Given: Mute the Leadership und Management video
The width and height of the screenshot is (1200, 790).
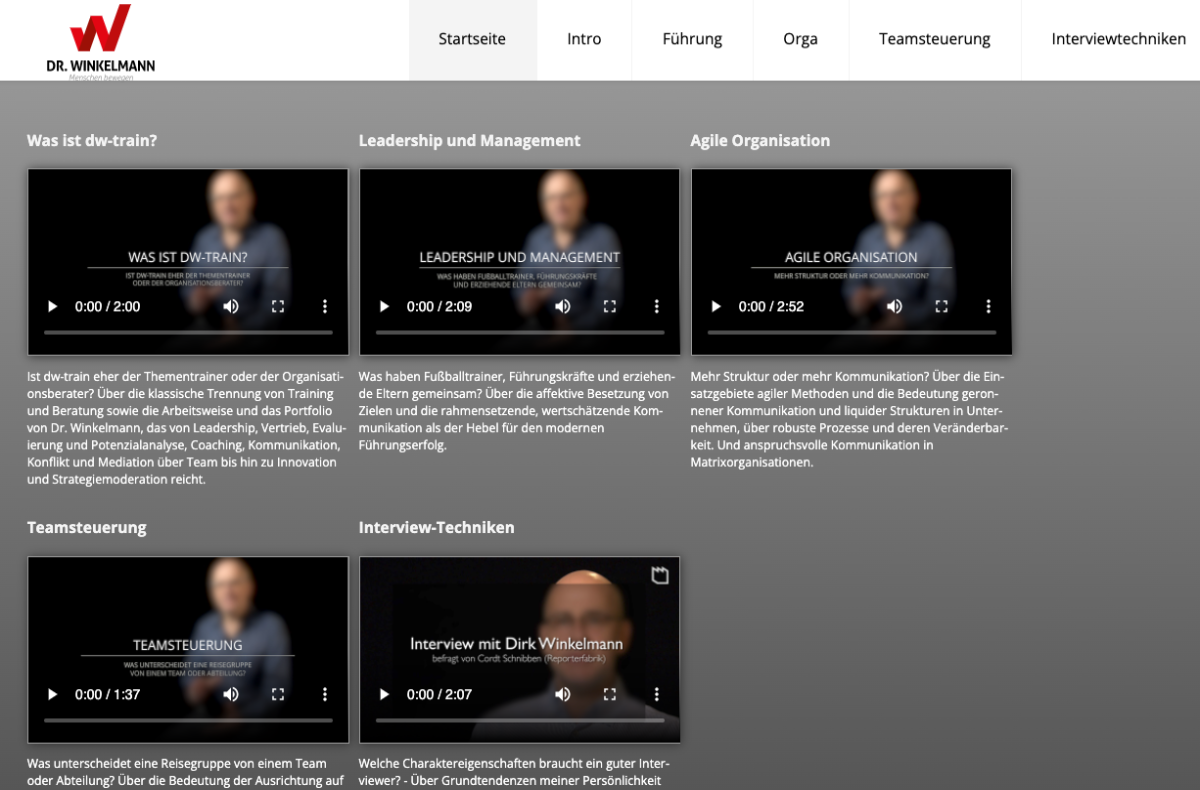Looking at the screenshot, I should pos(563,307).
